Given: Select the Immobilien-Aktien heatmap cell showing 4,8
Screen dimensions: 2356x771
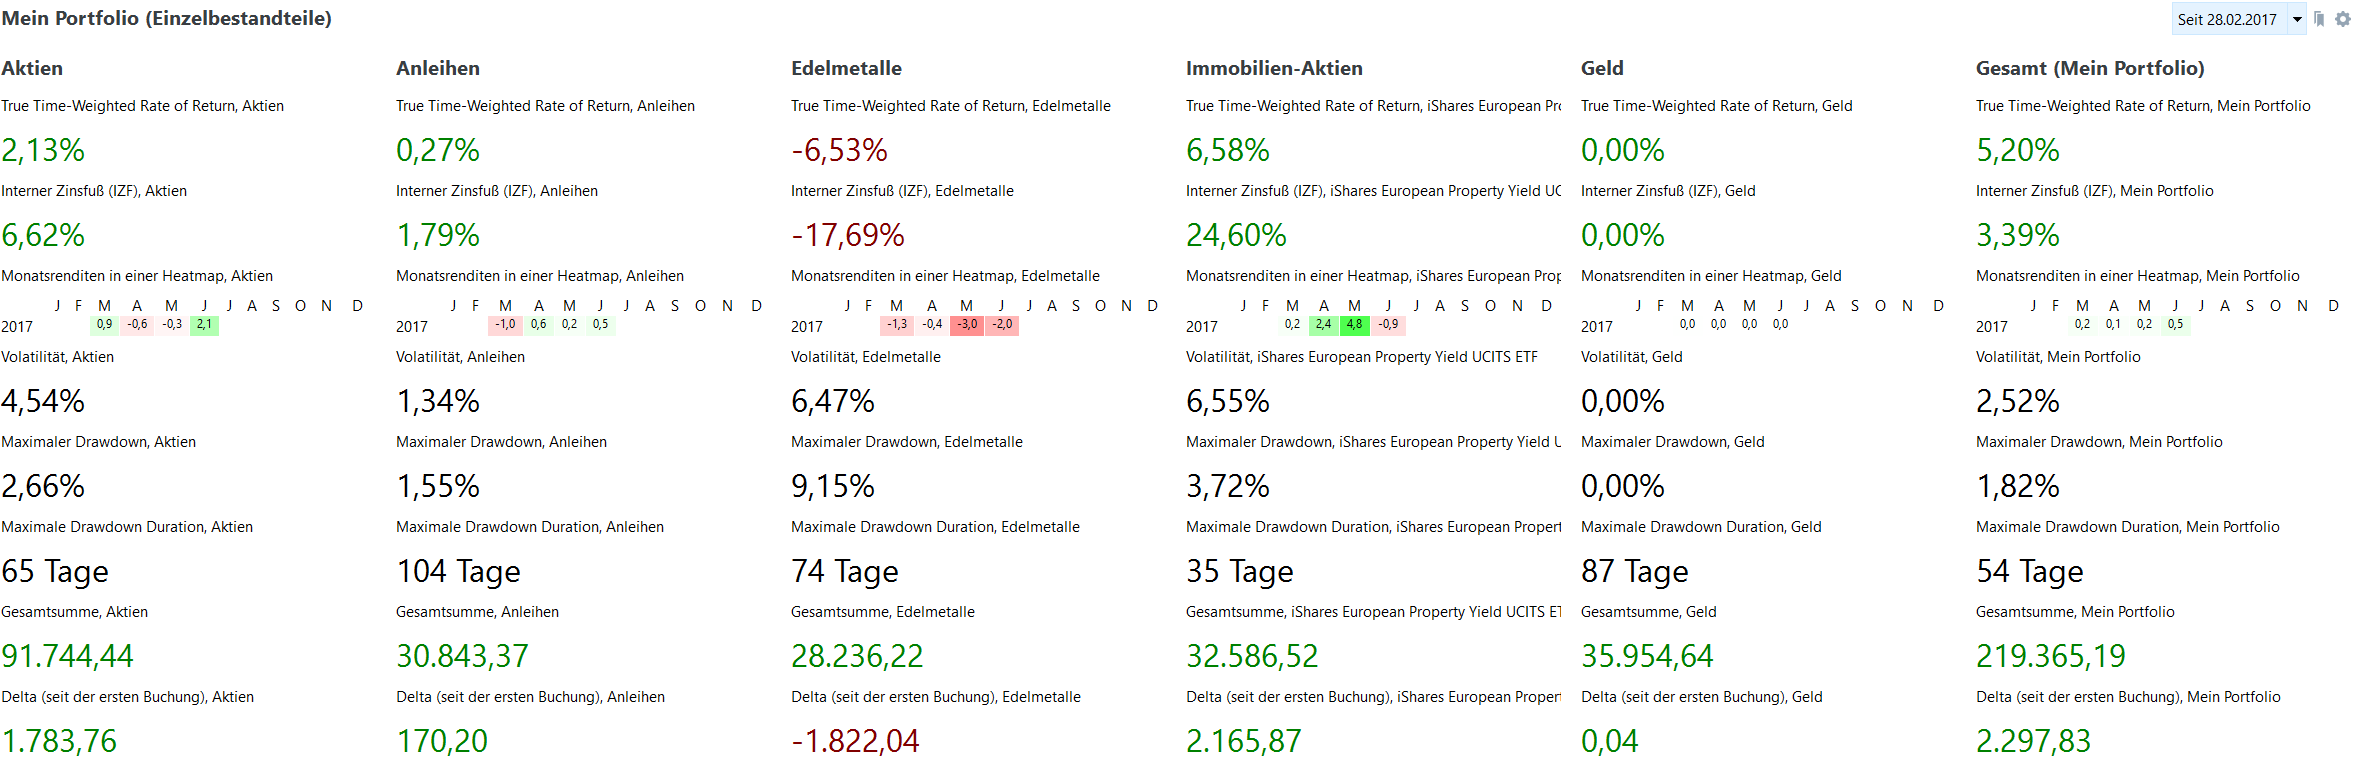Looking at the screenshot, I should (1354, 325).
